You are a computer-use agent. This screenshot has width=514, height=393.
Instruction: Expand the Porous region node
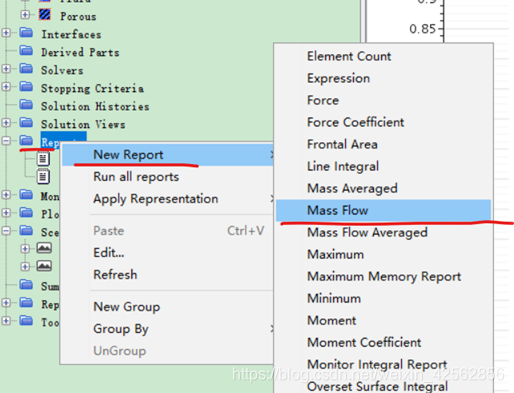click(25, 15)
